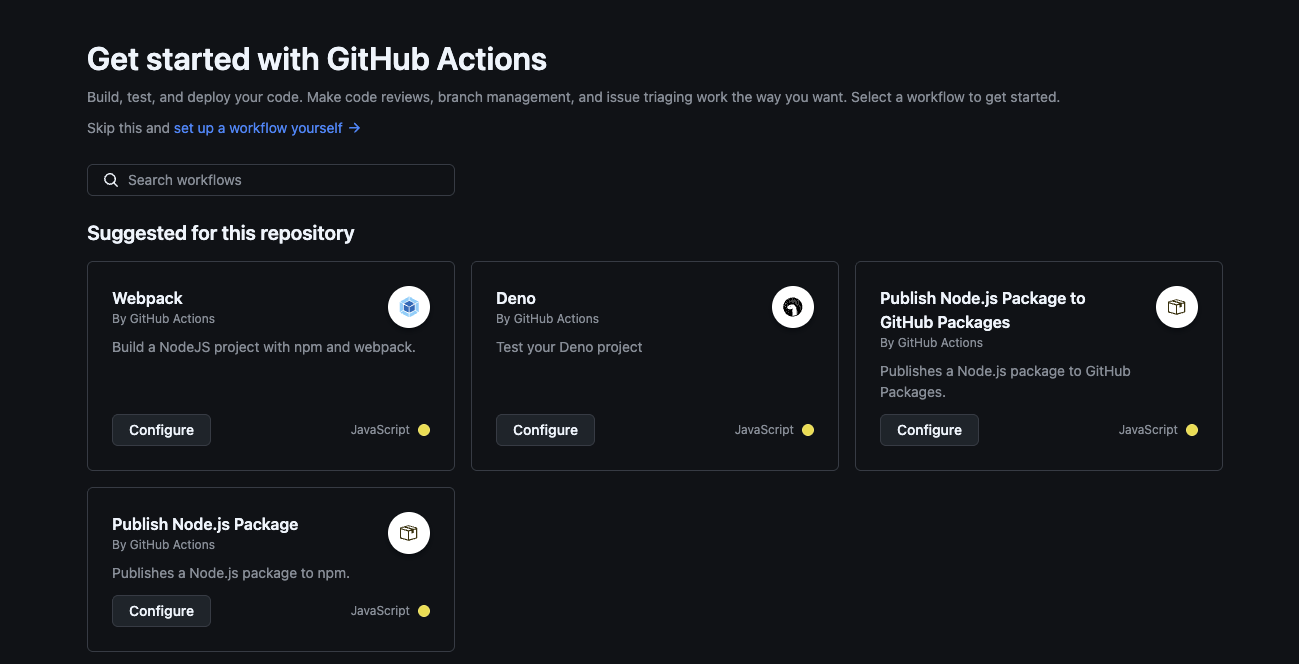Click the yellow JavaScript dot on Webpack card
The width and height of the screenshot is (1299, 664).
click(424, 430)
